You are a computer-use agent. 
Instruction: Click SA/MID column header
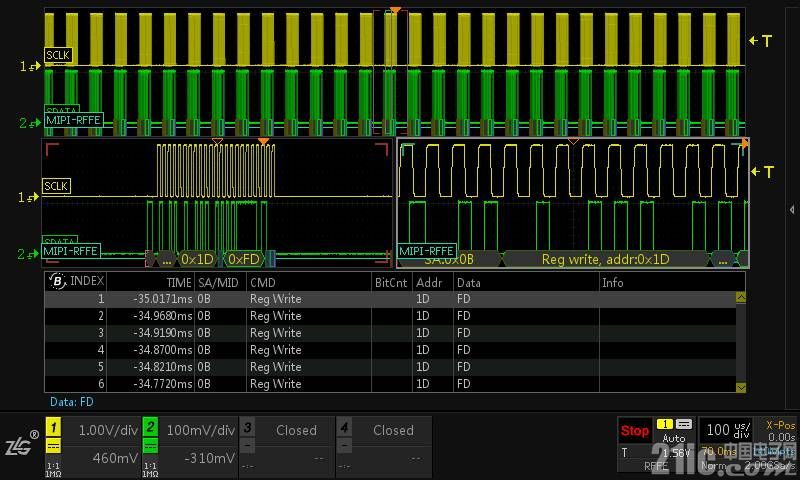(218, 282)
